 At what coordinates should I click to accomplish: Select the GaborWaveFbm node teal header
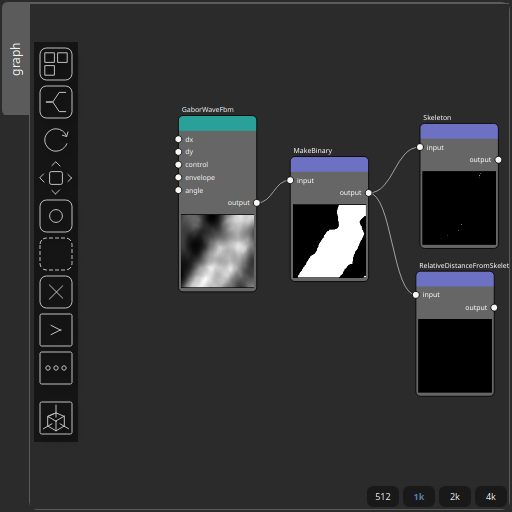[218, 124]
